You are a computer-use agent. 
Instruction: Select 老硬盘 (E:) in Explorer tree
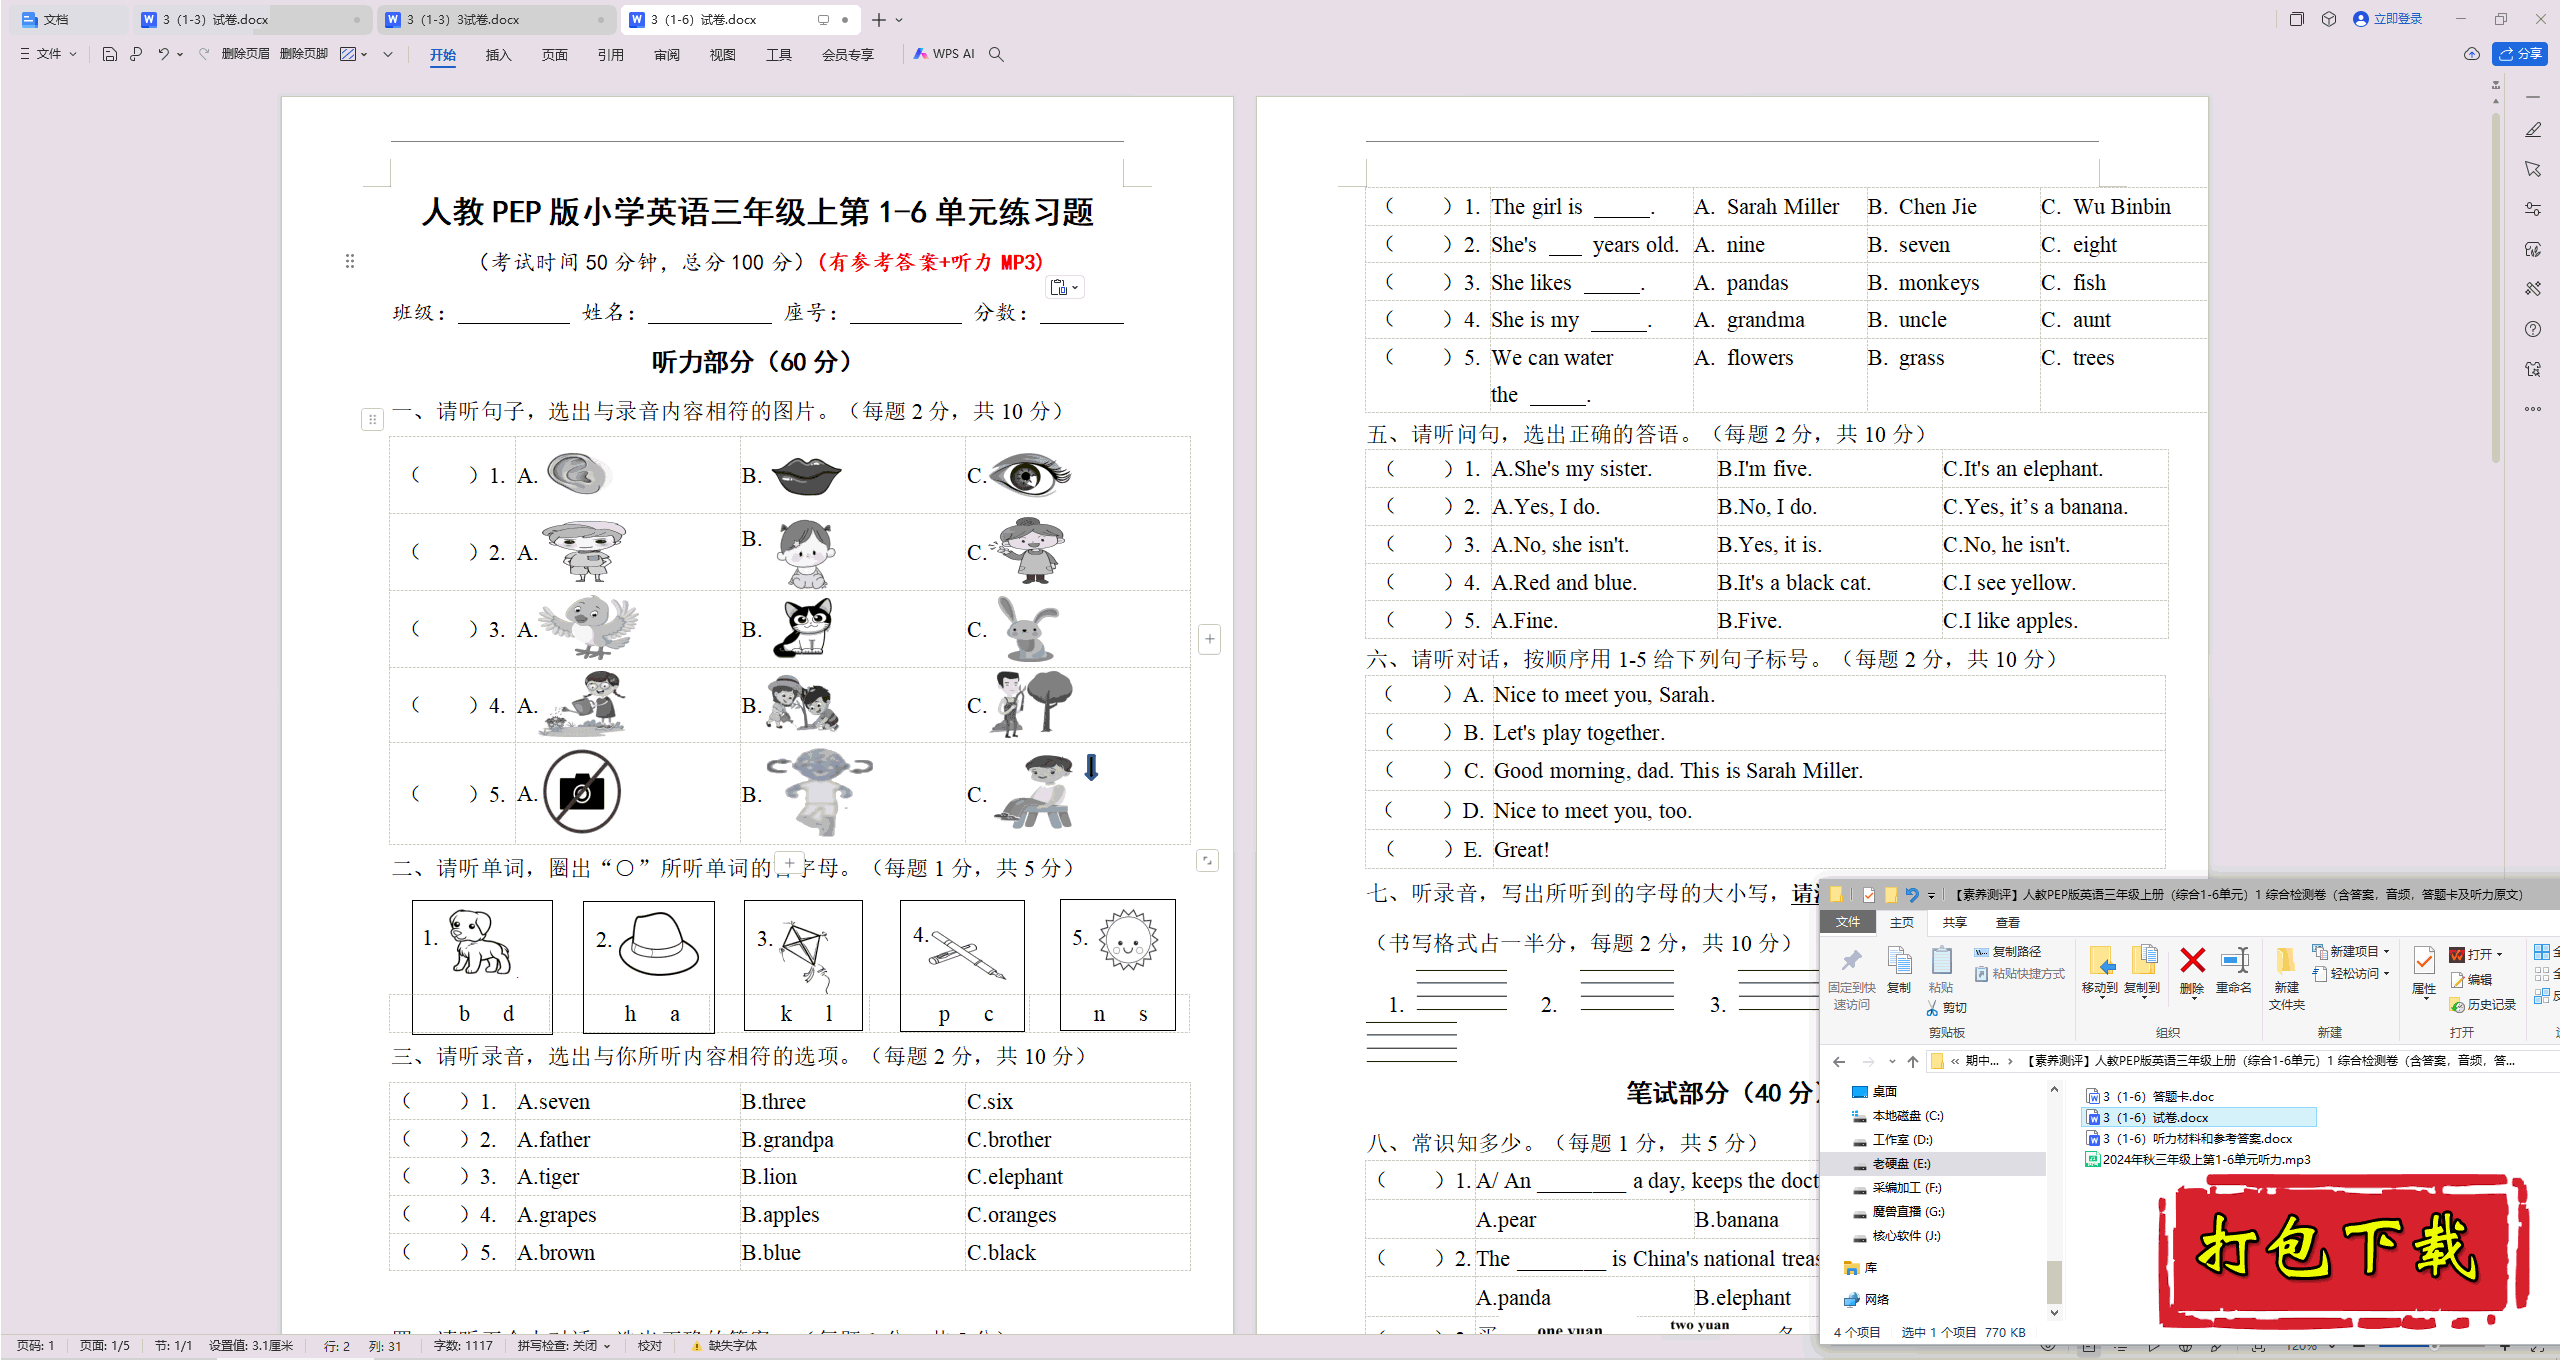coord(1900,1164)
